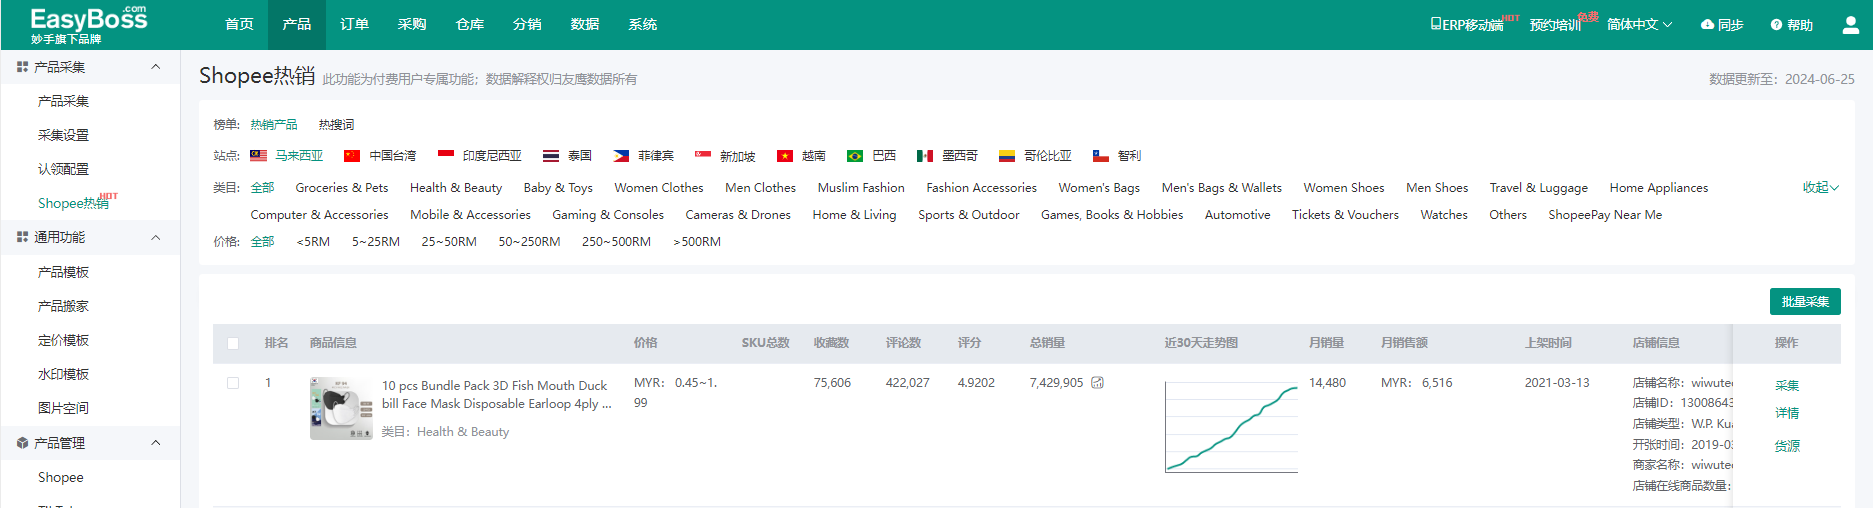Click the 采集 action link for row 1

[x=1787, y=386]
